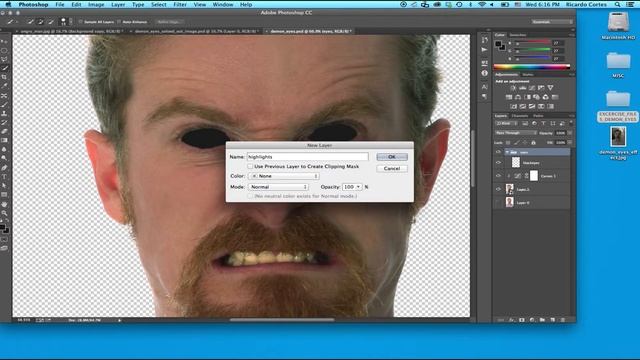Add an Invert adjustment
Image resolution: width=640 pixels, height=360 pixels.
[513, 106]
